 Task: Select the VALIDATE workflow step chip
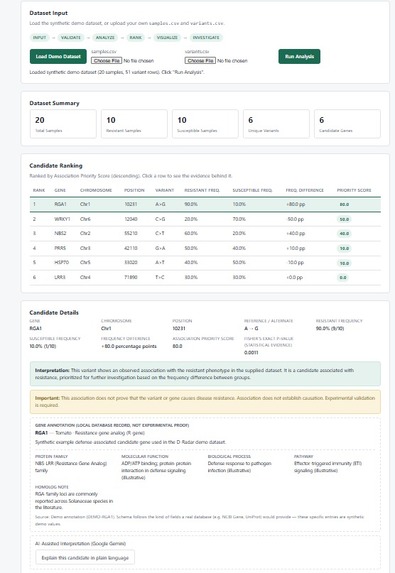click(71, 38)
